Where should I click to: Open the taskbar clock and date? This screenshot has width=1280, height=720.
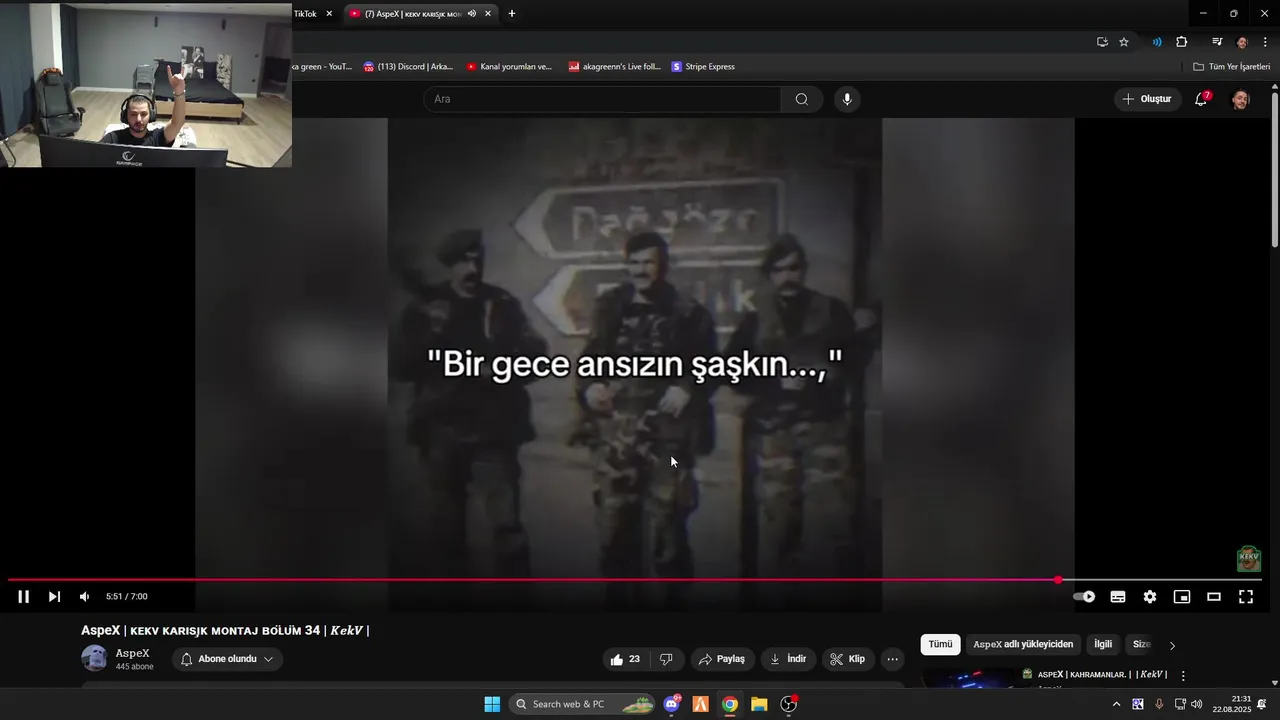[x=1232, y=704]
